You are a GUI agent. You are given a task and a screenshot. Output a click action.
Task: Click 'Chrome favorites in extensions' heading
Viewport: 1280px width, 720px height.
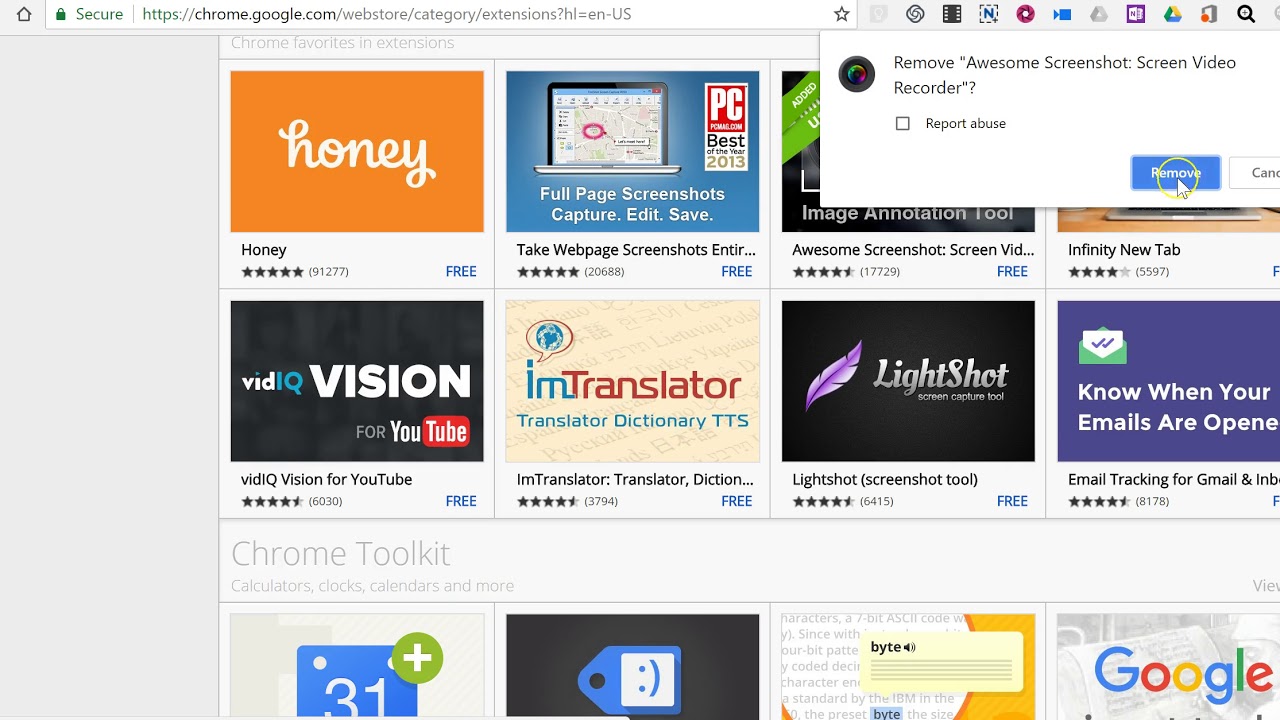click(x=342, y=43)
